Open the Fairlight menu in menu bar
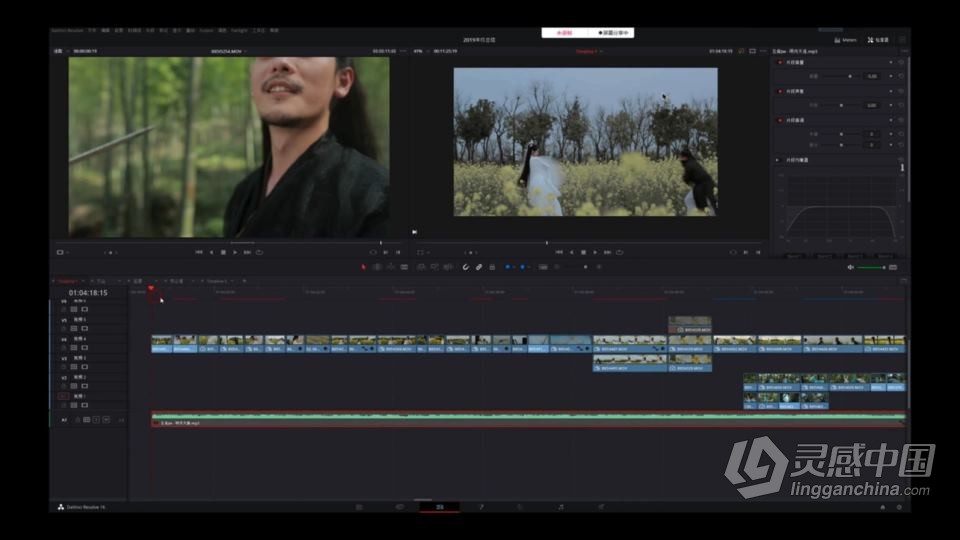Image resolution: width=960 pixels, height=540 pixels. coord(239,31)
